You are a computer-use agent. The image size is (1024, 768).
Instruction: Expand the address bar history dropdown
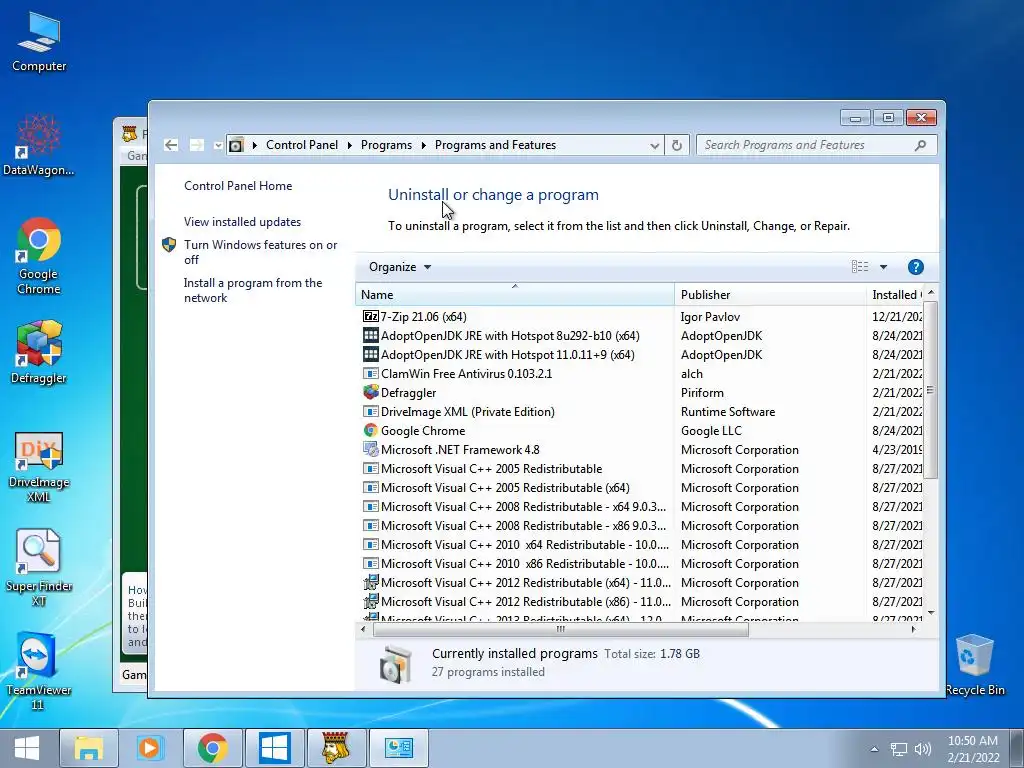(654, 146)
